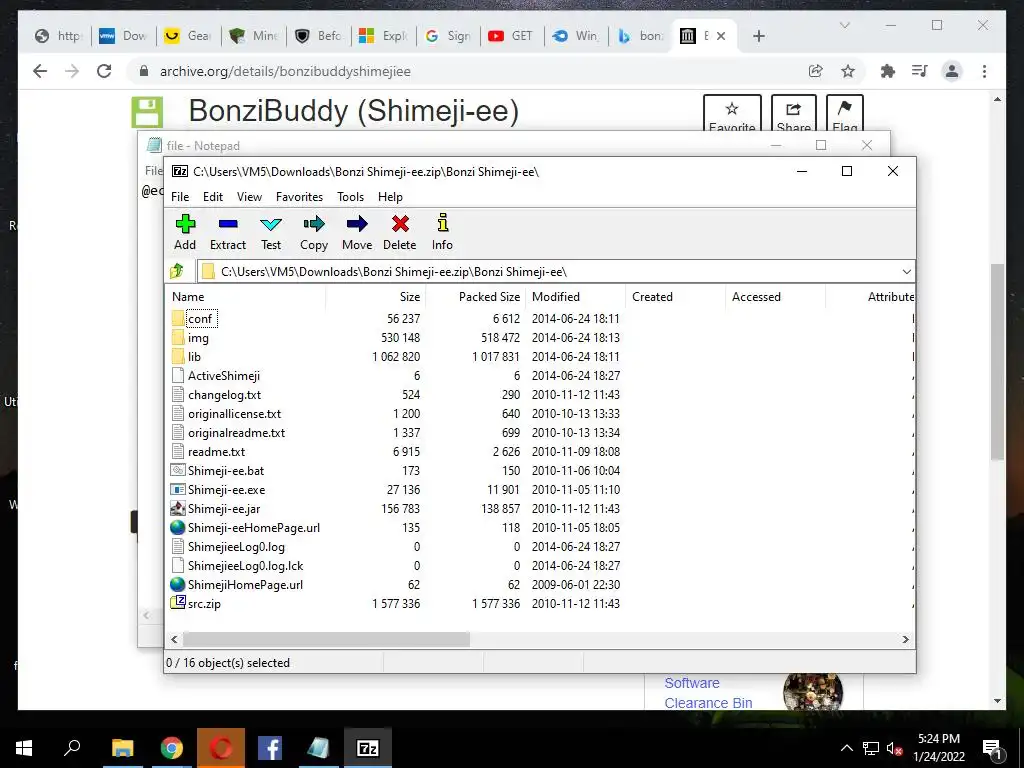This screenshot has height=768, width=1024.
Task: Open the notifications center icon
Action: (992, 748)
